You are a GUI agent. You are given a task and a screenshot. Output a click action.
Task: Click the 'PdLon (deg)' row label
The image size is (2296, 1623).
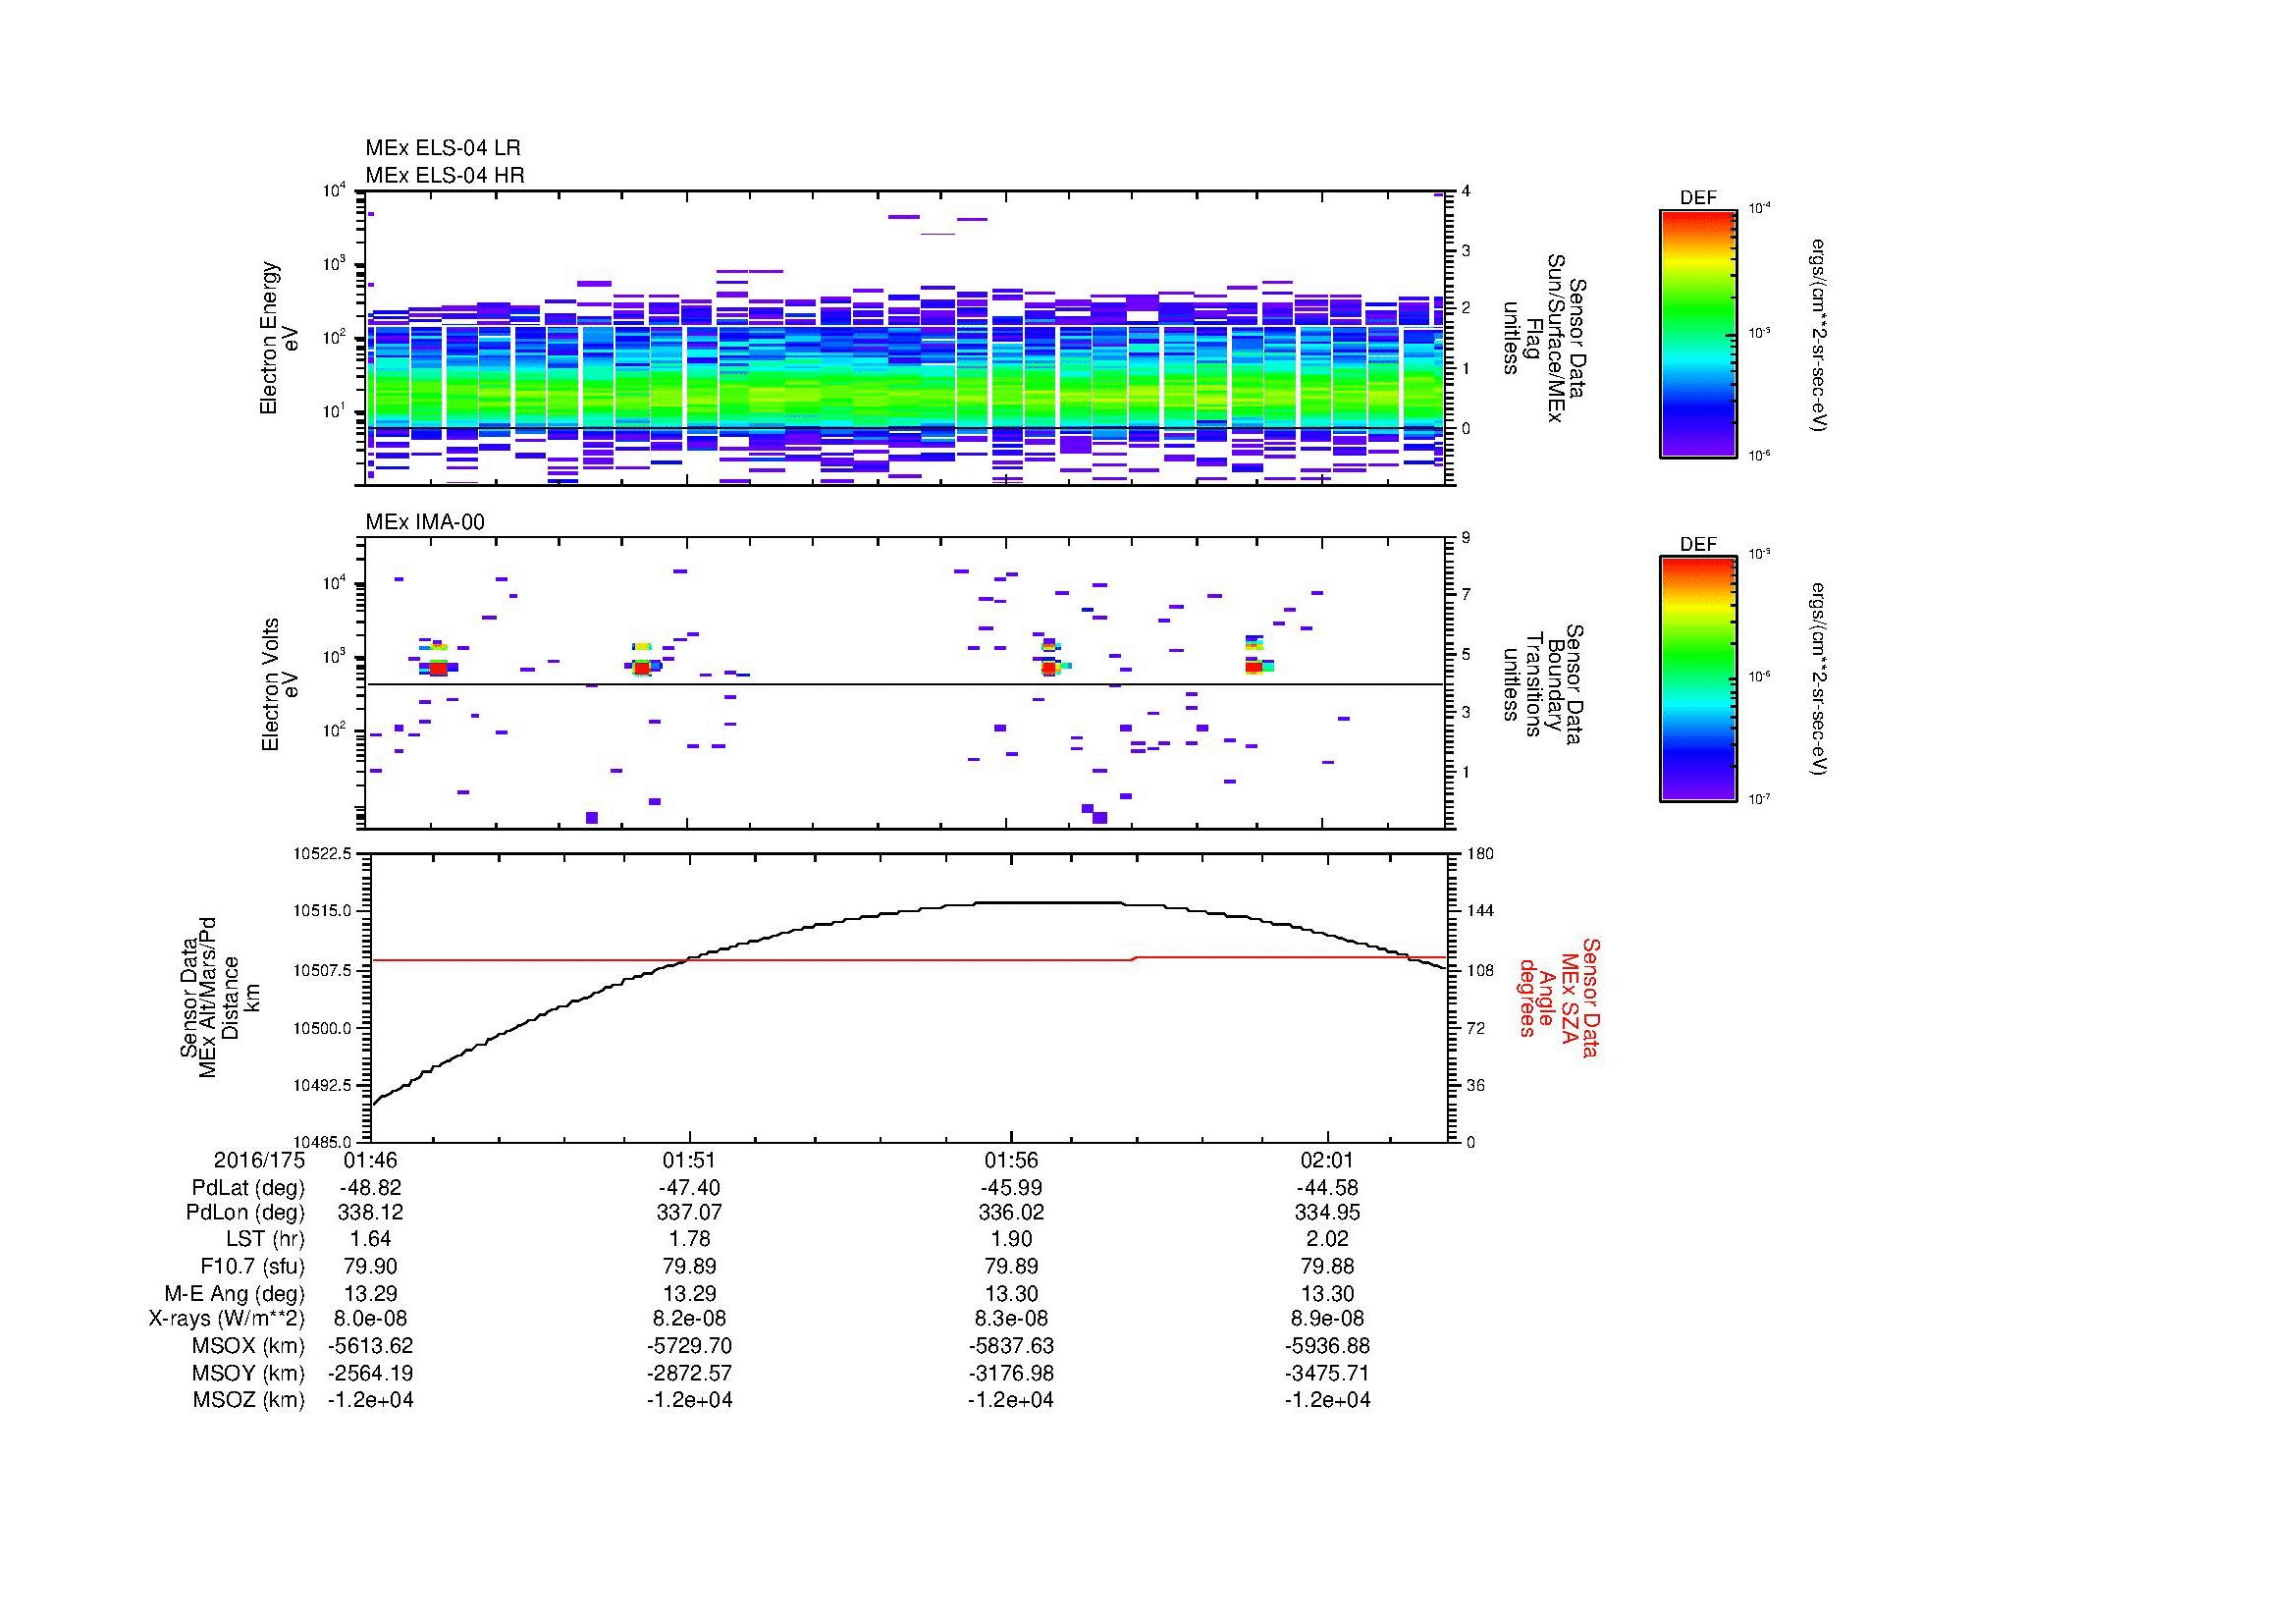pyautogui.click(x=245, y=1213)
